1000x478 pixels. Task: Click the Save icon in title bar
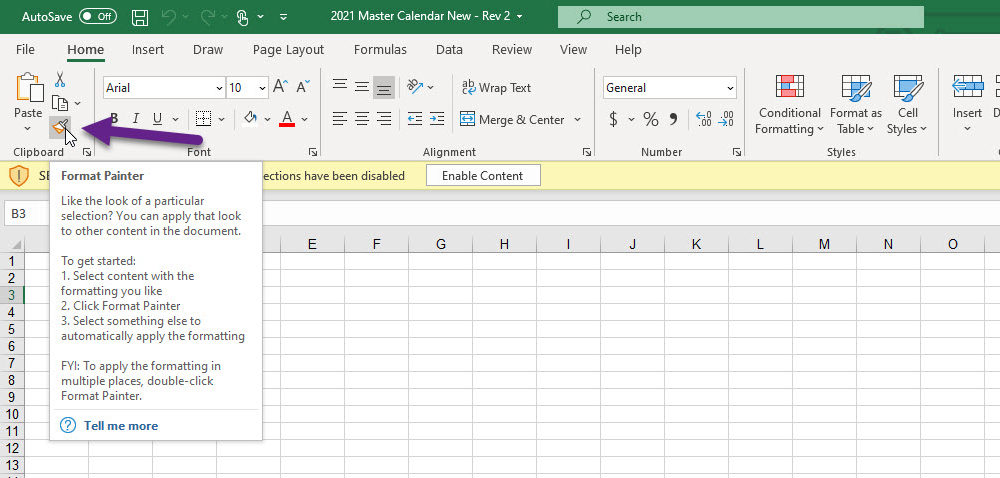140,17
